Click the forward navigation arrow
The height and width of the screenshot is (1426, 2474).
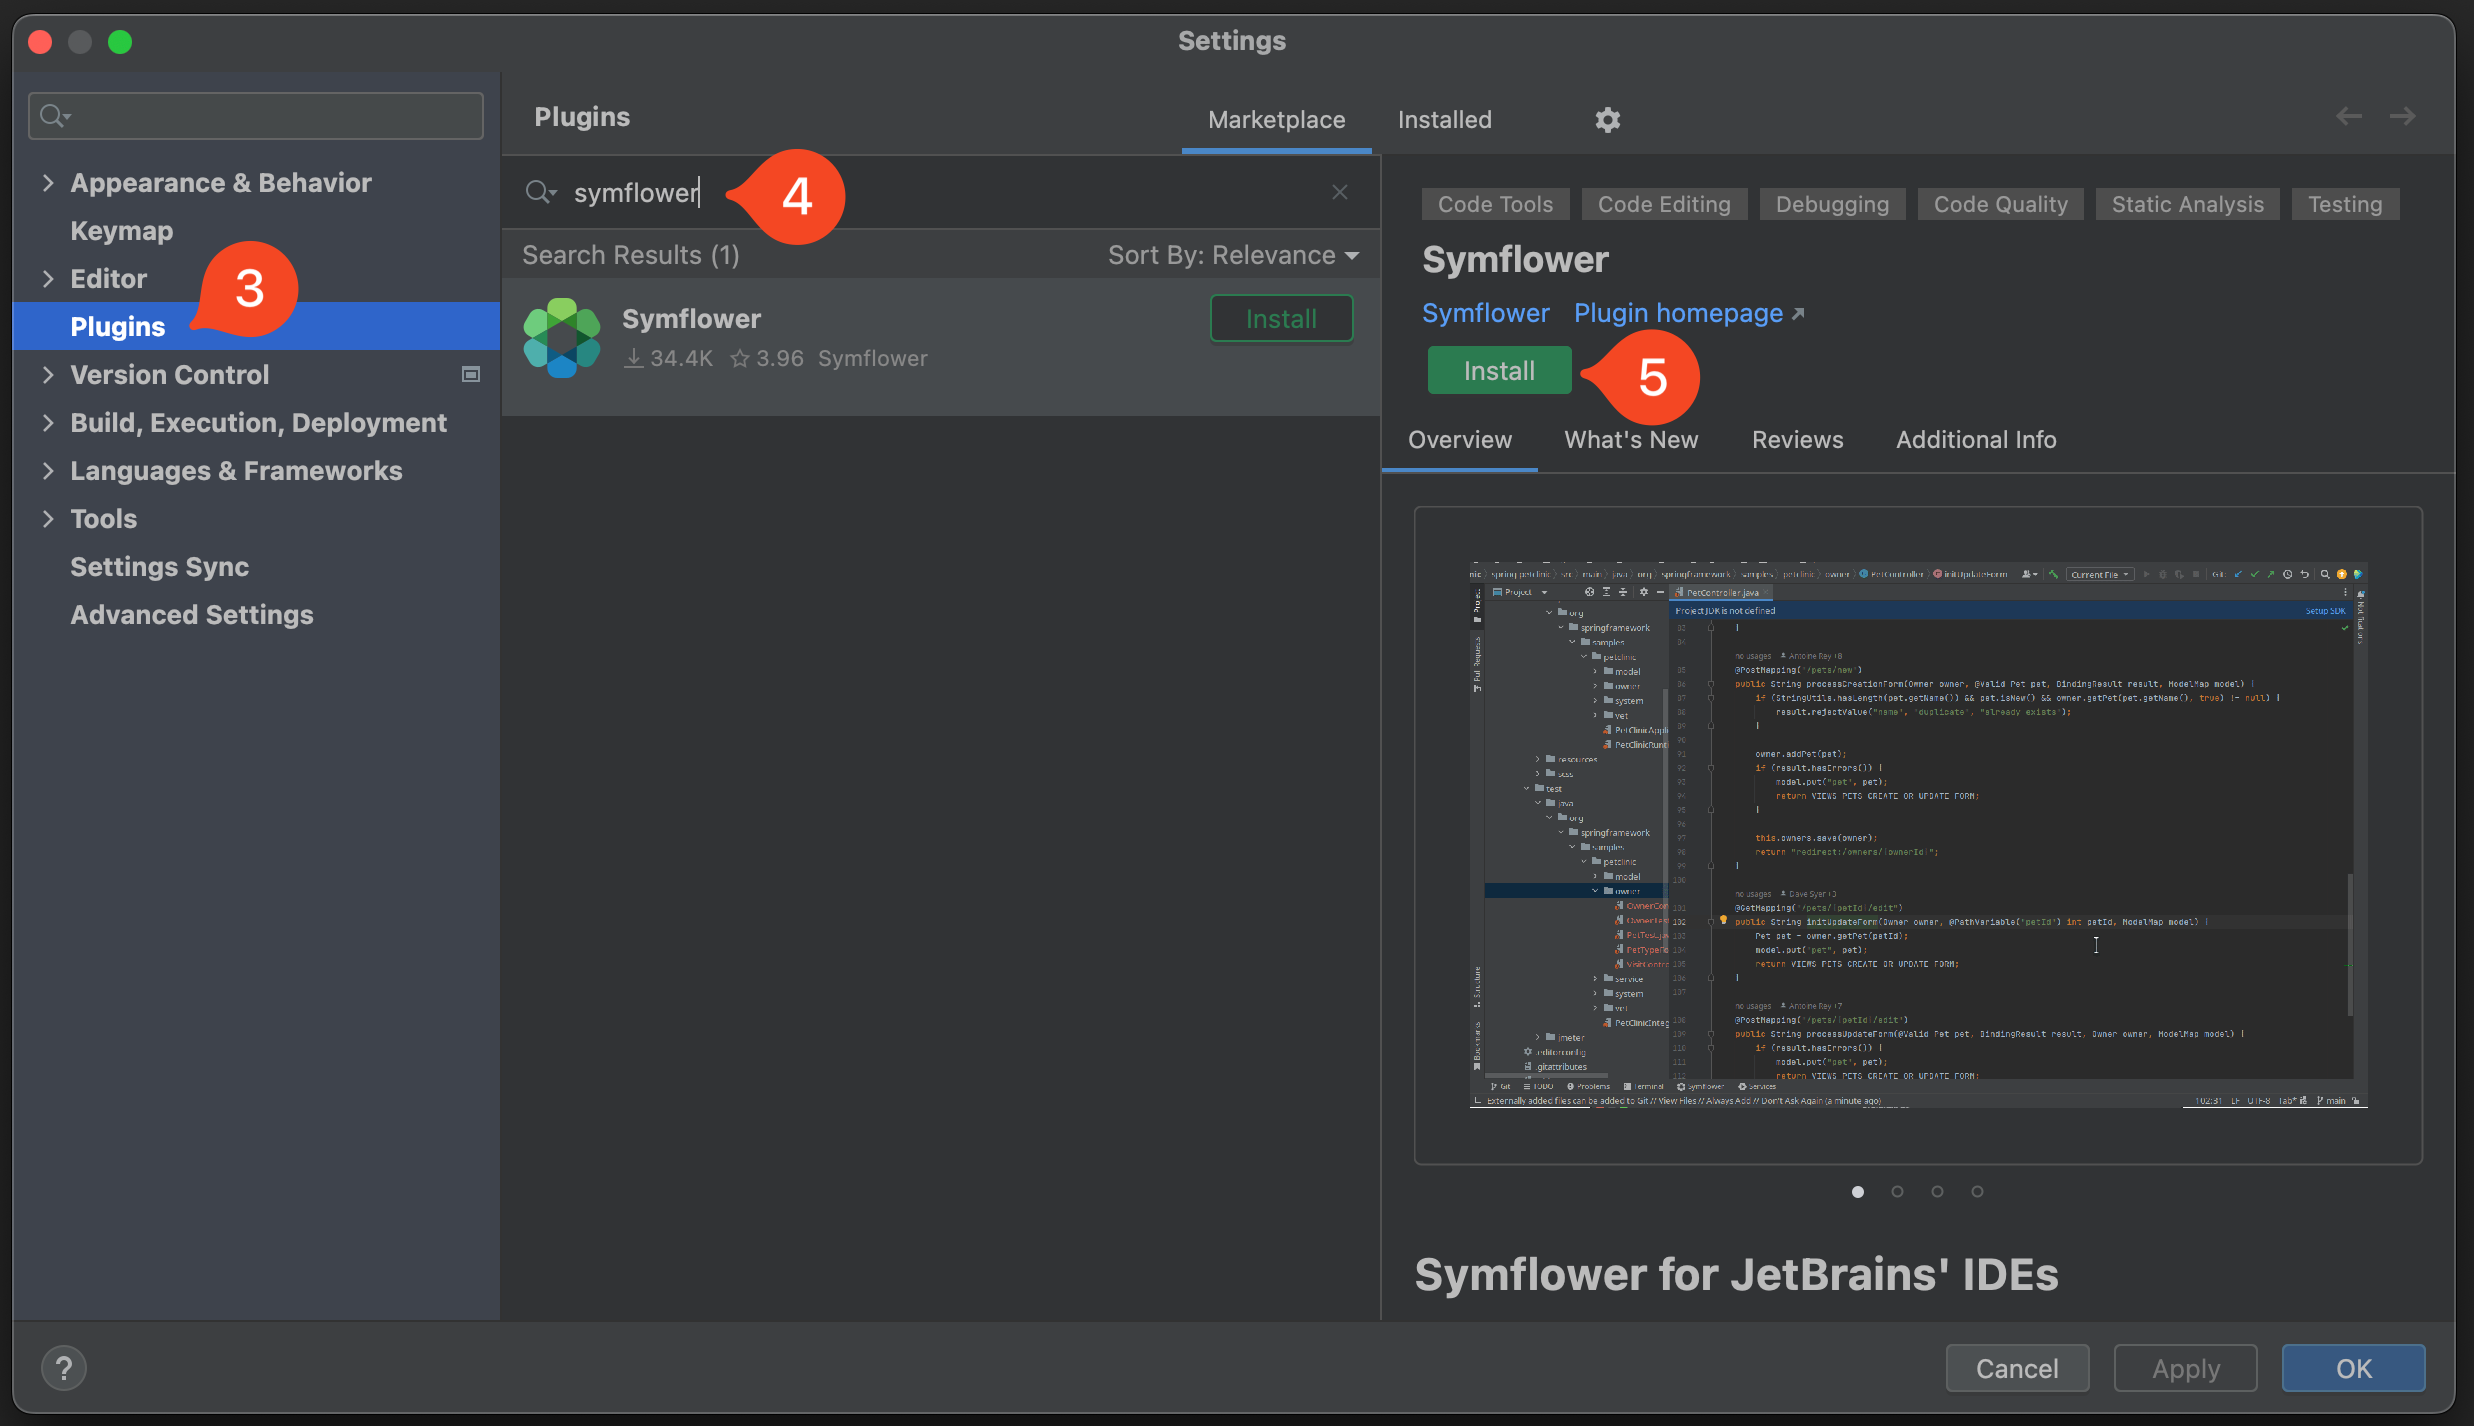(x=2403, y=116)
